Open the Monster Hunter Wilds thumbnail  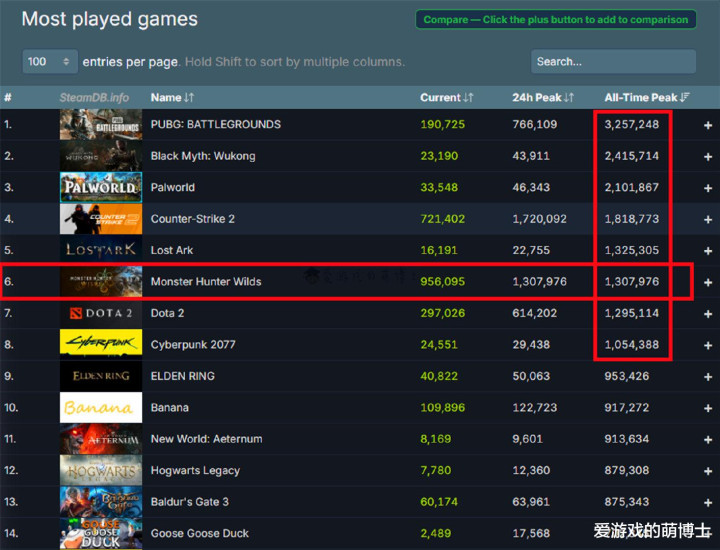tap(101, 281)
